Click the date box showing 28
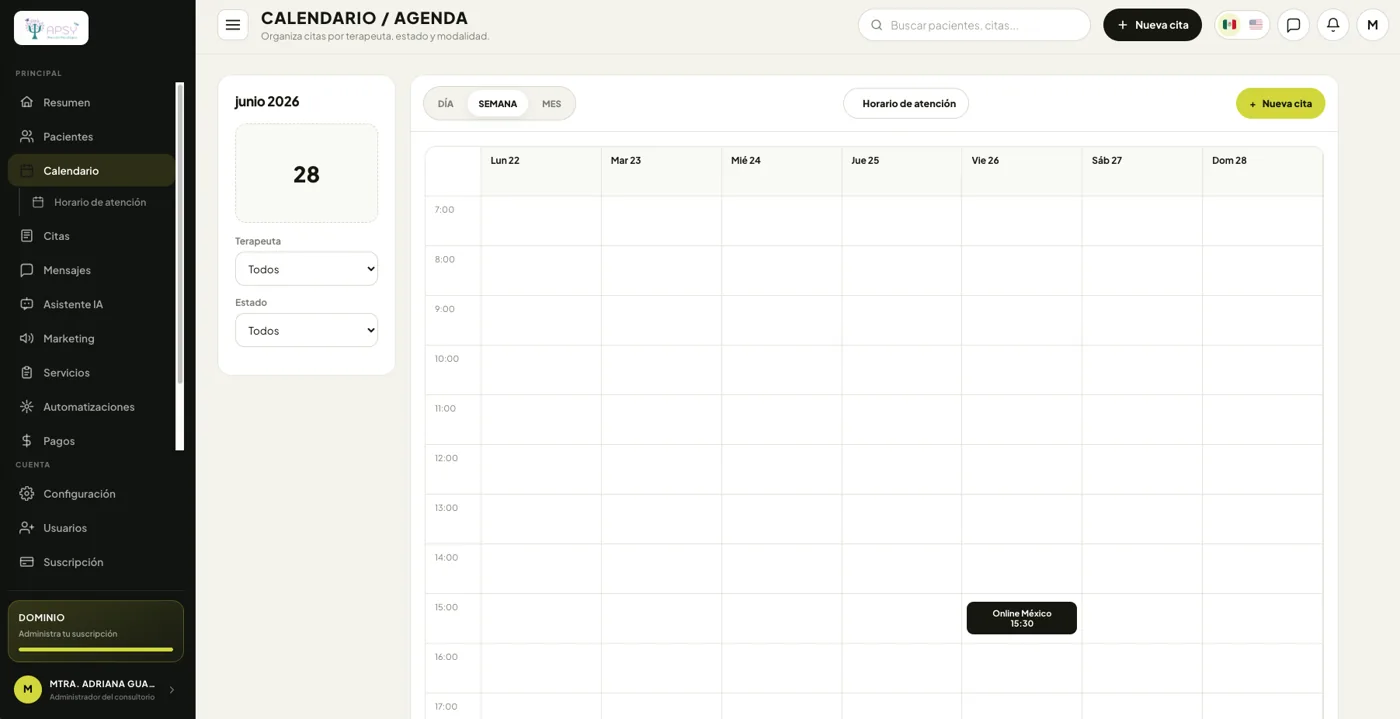 (306, 173)
